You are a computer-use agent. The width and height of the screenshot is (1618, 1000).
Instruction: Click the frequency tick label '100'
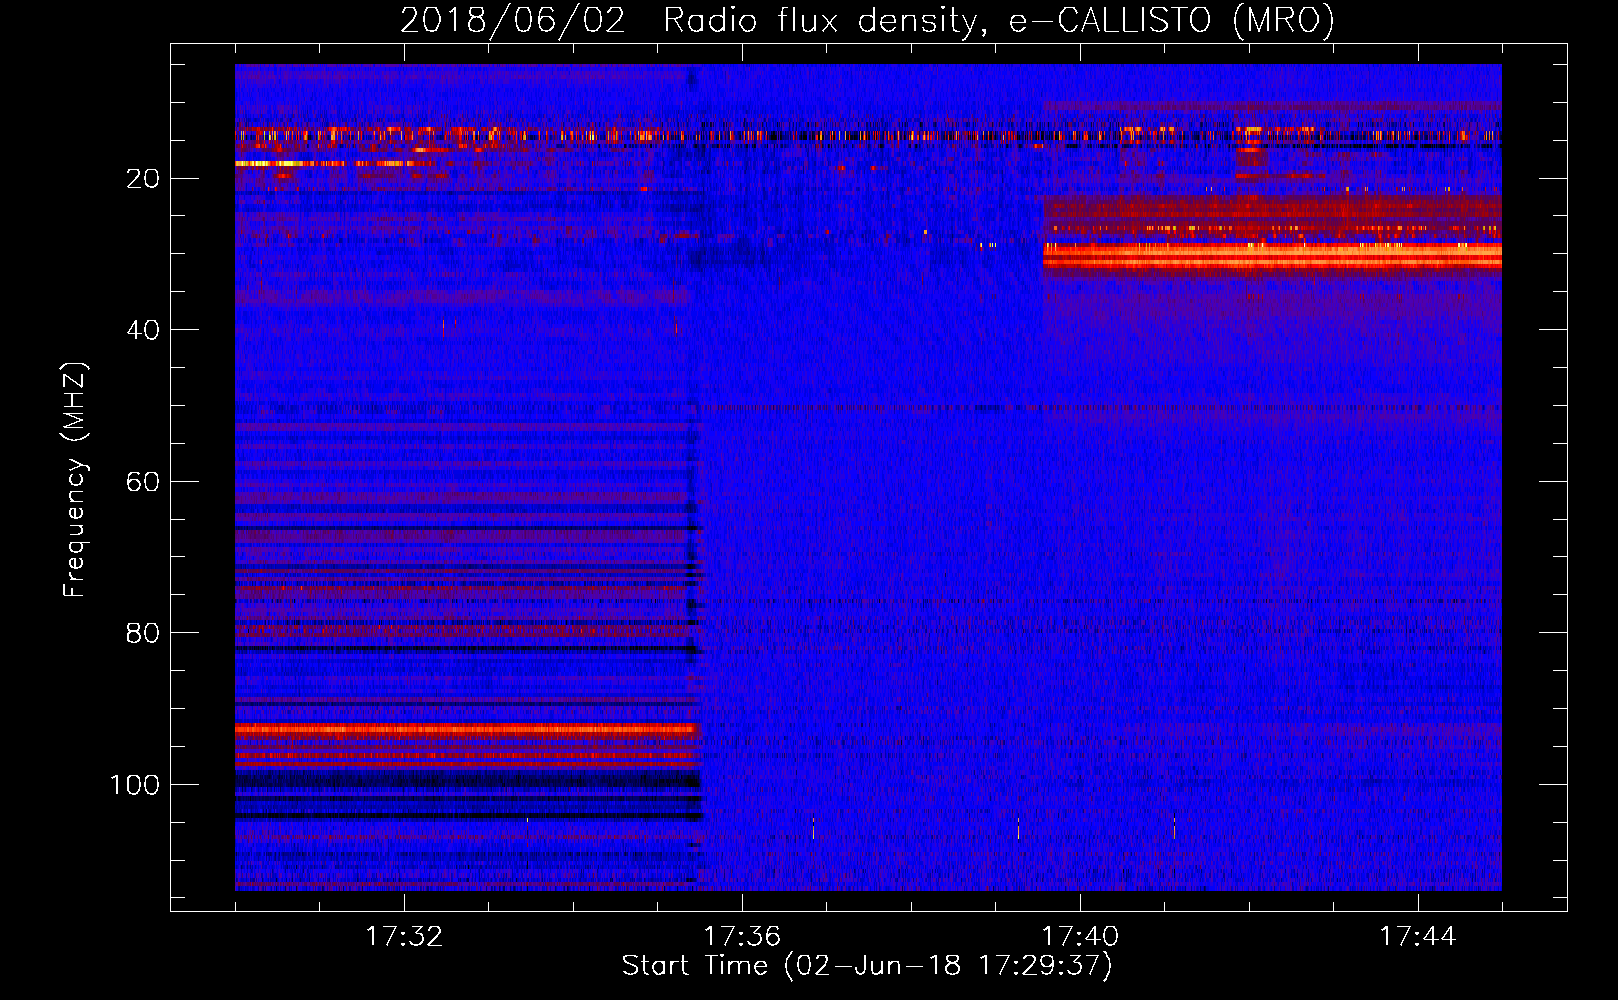click(x=135, y=785)
